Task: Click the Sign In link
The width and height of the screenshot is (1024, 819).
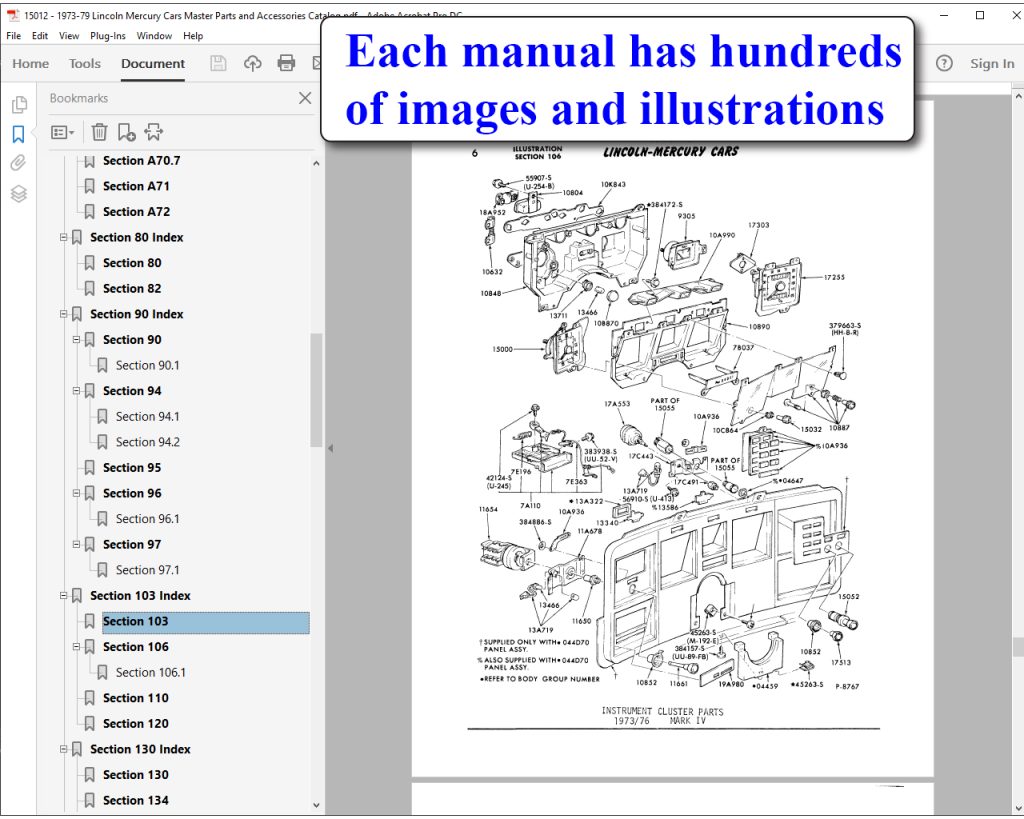Action: click(992, 63)
